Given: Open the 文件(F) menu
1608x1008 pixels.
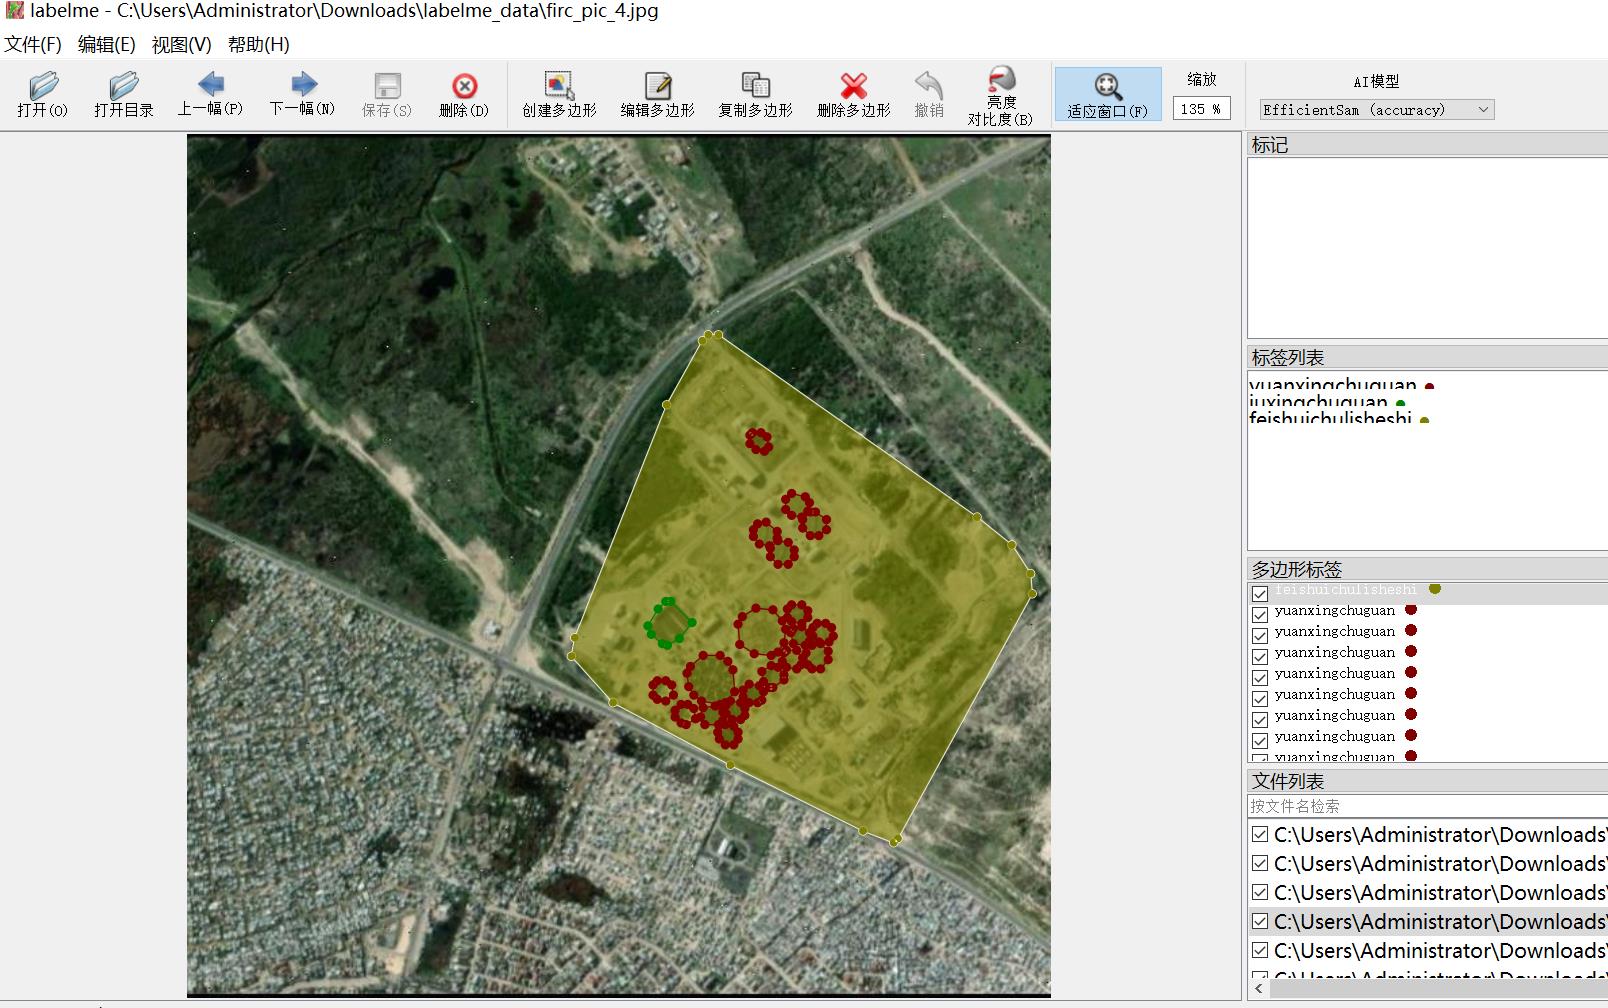Looking at the screenshot, I should point(33,44).
